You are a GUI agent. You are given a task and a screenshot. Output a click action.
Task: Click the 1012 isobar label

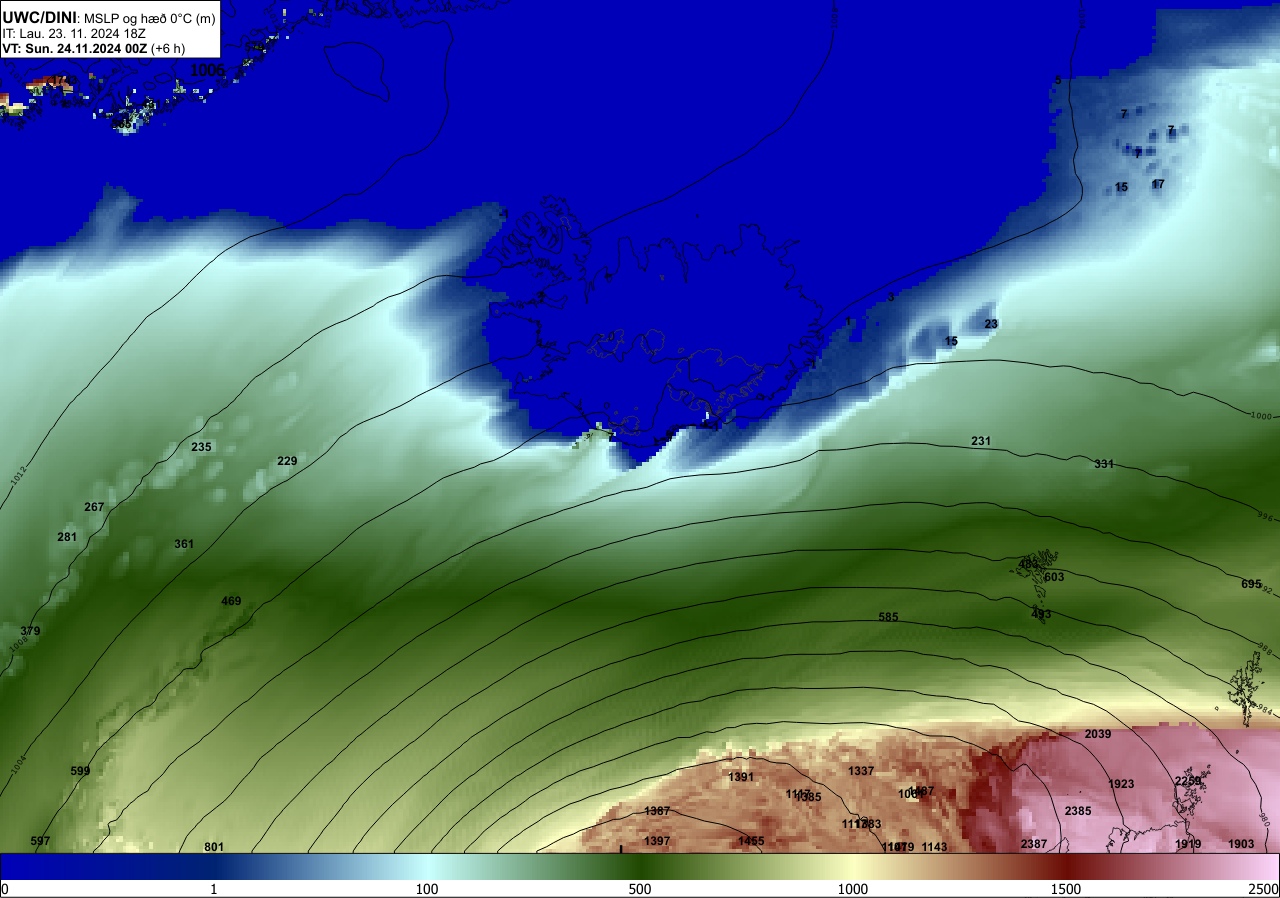18,476
